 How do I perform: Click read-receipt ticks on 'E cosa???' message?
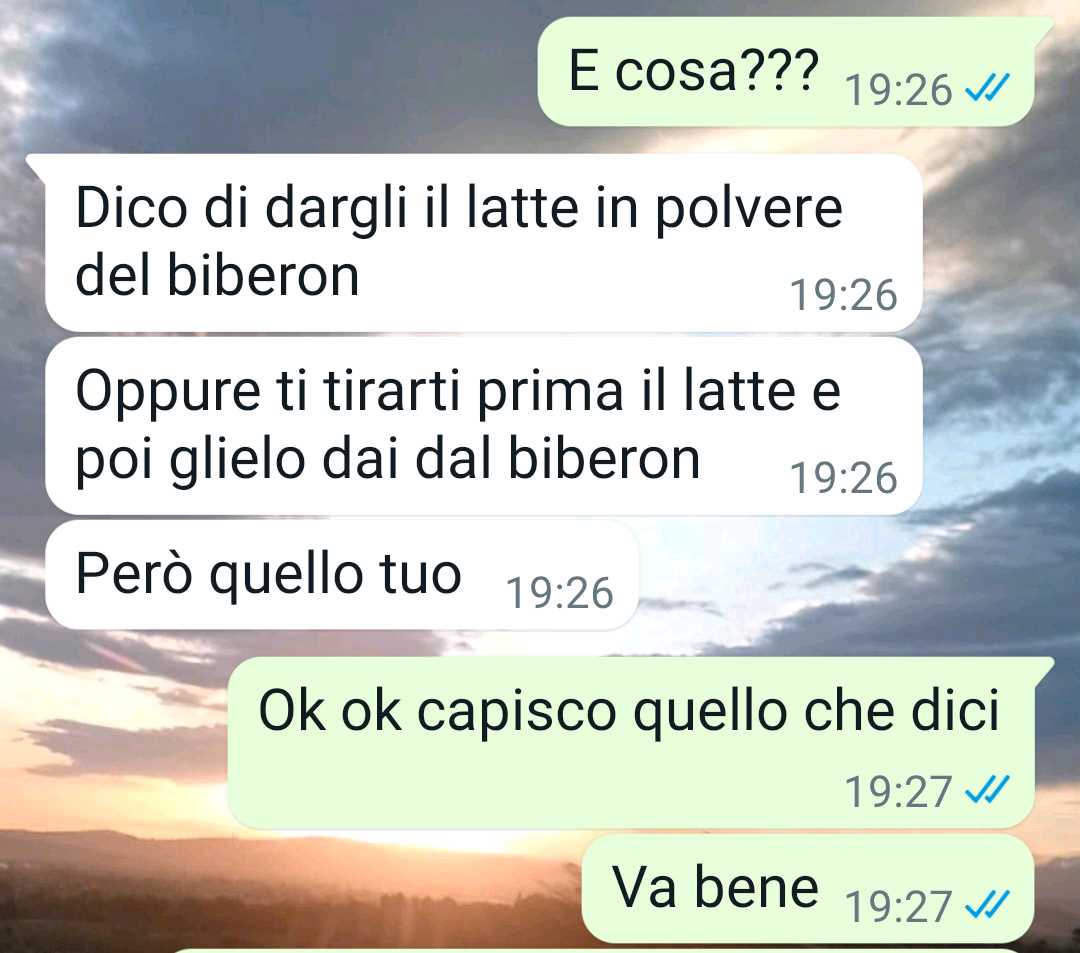[987, 88]
